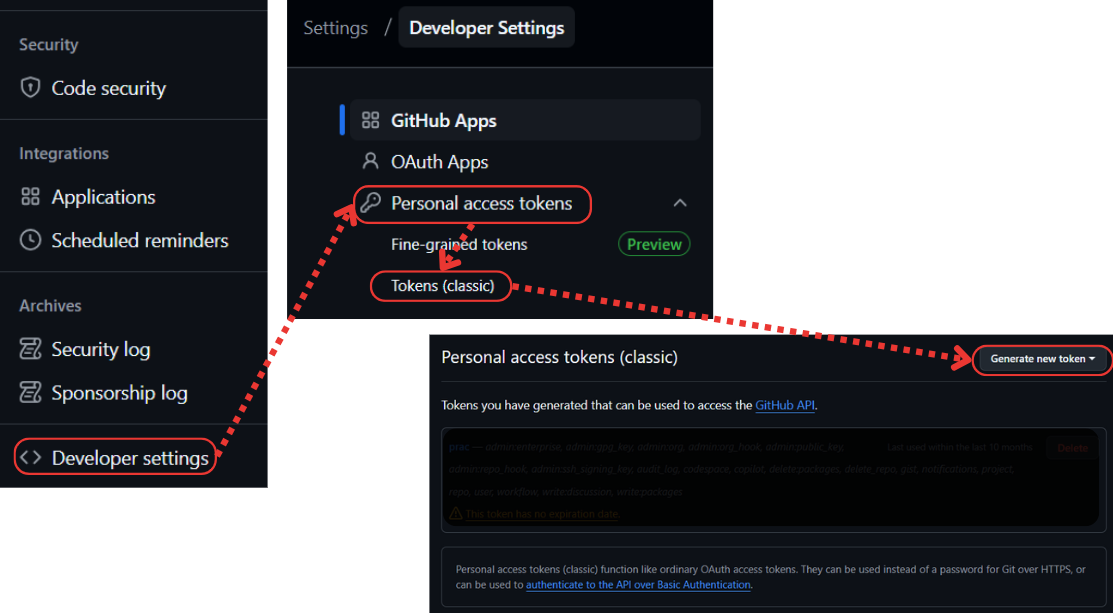
Task: Click the Sponsorship log icon
Action: (30, 393)
